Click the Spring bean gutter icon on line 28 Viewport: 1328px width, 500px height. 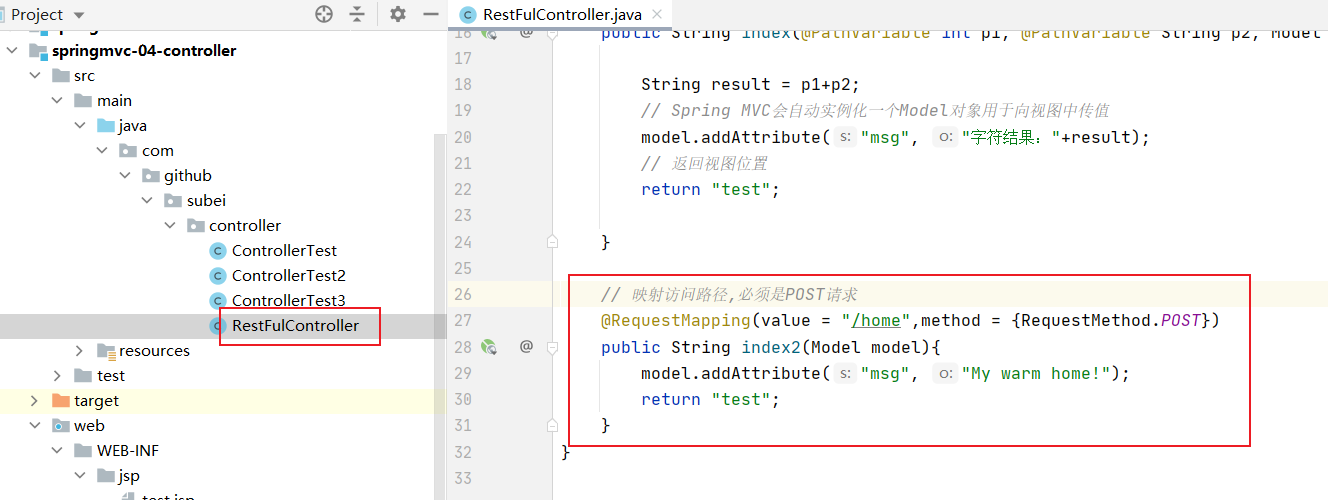click(x=489, y=347)
